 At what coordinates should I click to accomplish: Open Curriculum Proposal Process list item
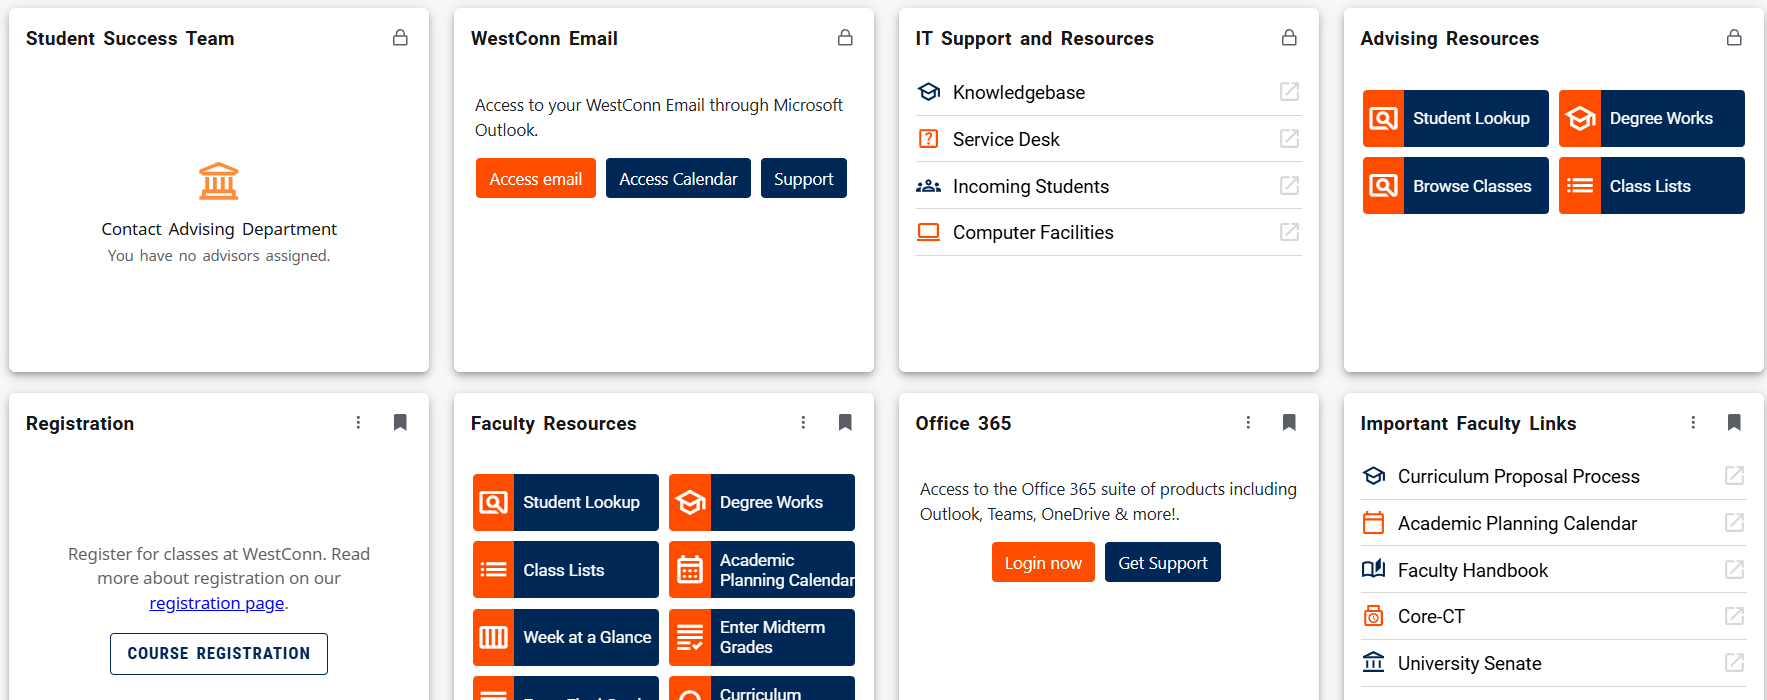pyautogui.click(x=1518, y=477)
